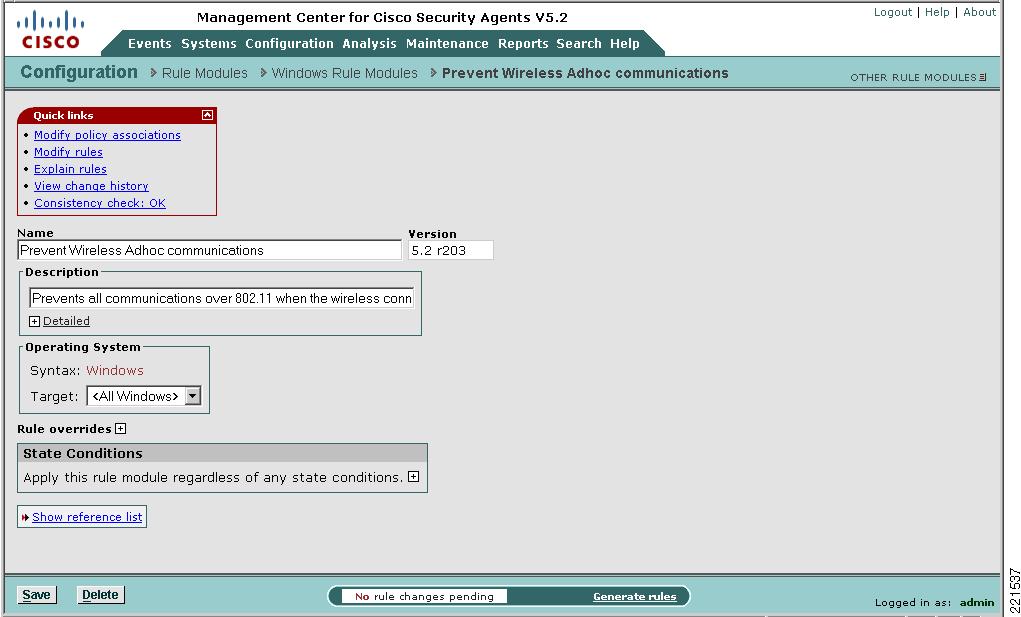Open the Events menu
The height and width of the screenshot is (617, 1021).
coord(150,44)
